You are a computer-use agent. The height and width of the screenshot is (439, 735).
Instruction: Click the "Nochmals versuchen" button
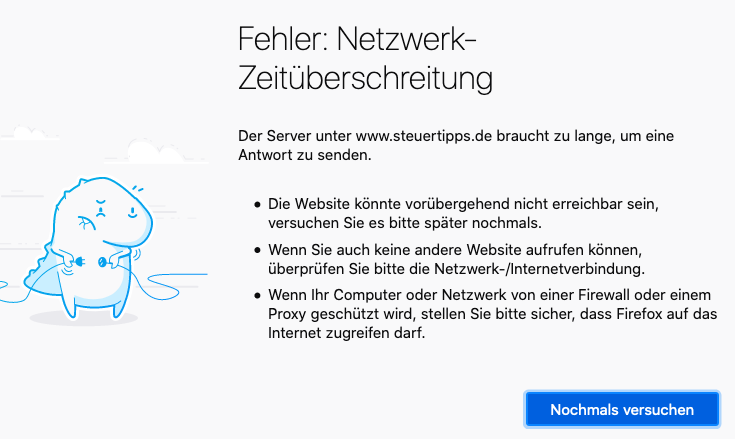point(622,410)
